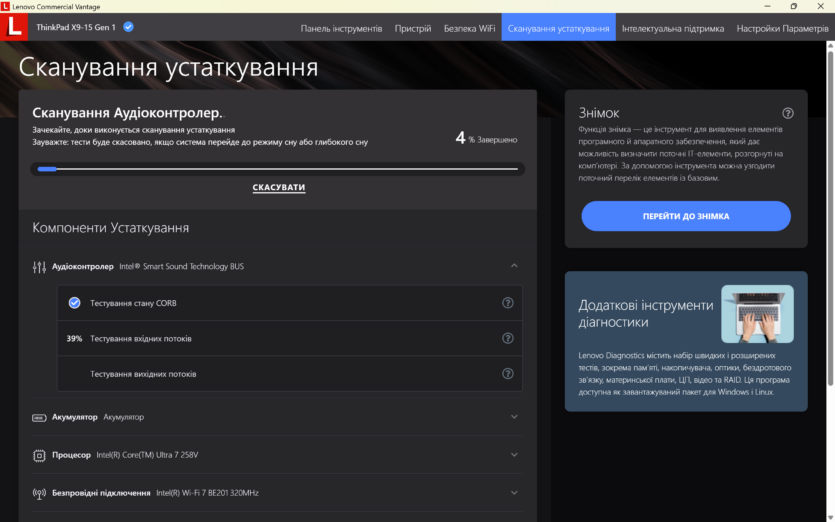The height and width of the screenshot is (522, 835).
Task: Expand the Процесор section chevron
Action: [x=514, y=454]
